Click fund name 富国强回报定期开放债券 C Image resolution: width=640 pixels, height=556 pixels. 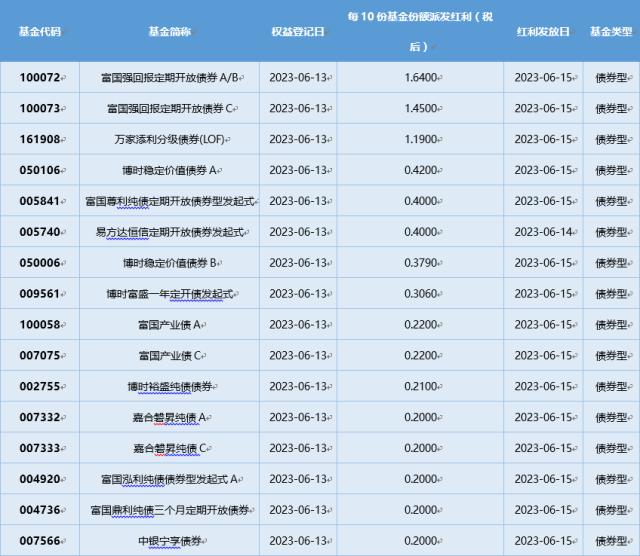168,108
